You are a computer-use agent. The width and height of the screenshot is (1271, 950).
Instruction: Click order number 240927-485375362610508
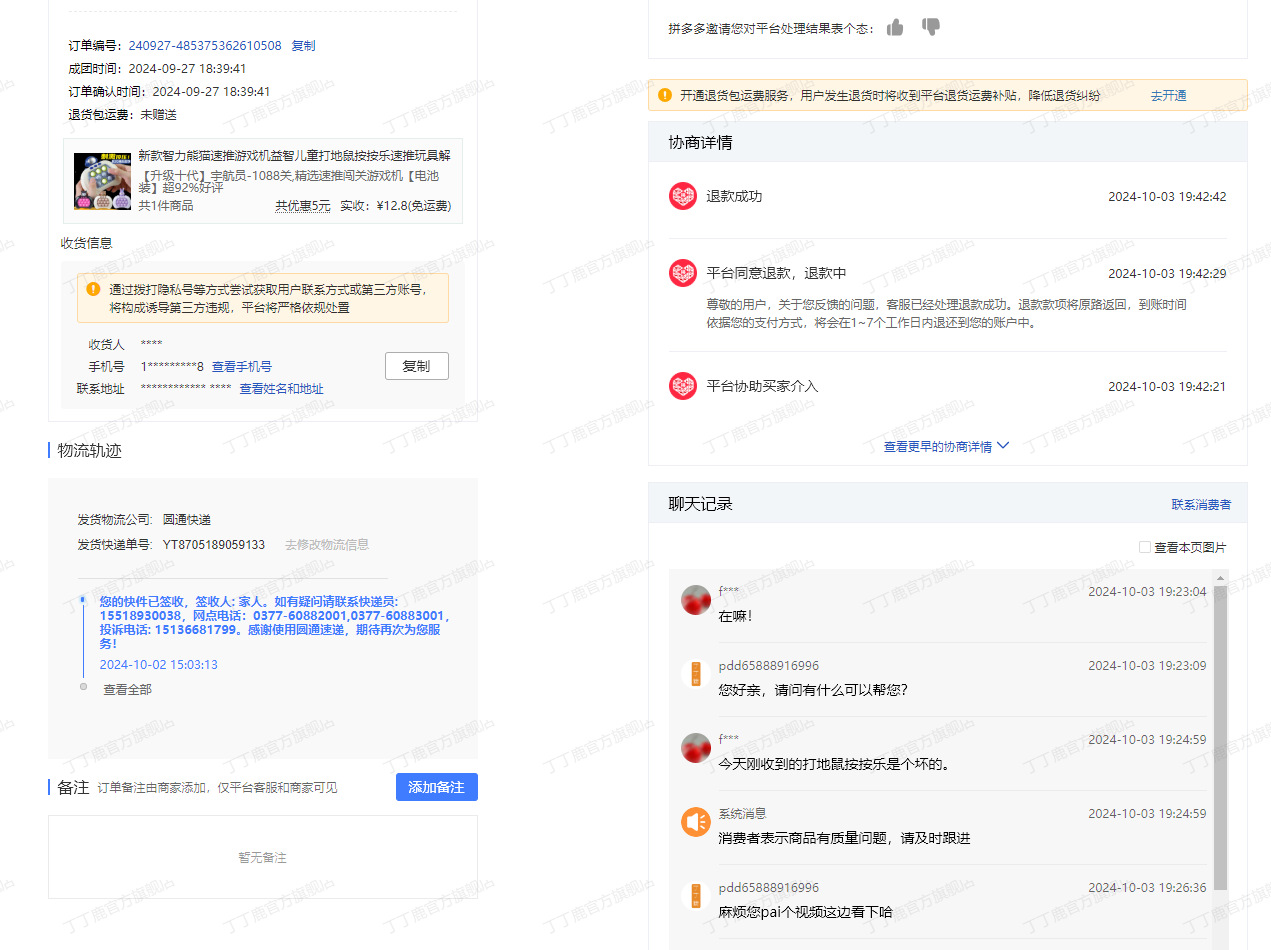point(205,45)
